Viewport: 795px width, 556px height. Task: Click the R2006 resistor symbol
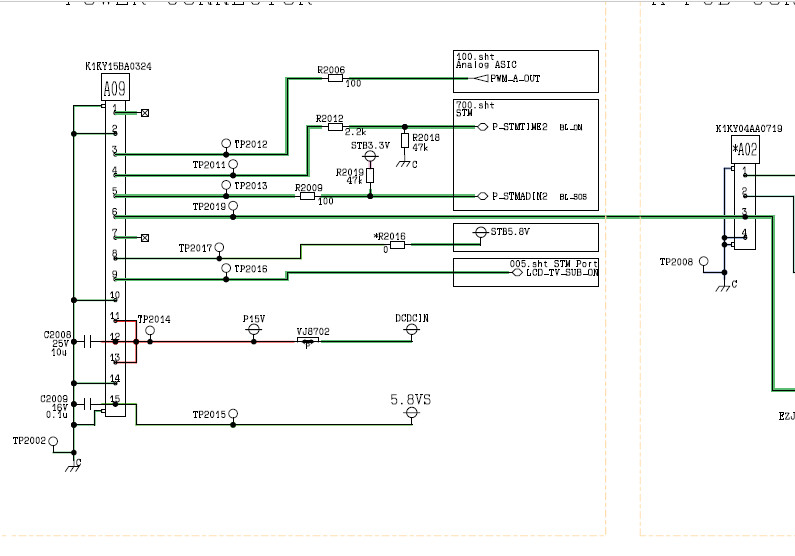coord(335,78)
